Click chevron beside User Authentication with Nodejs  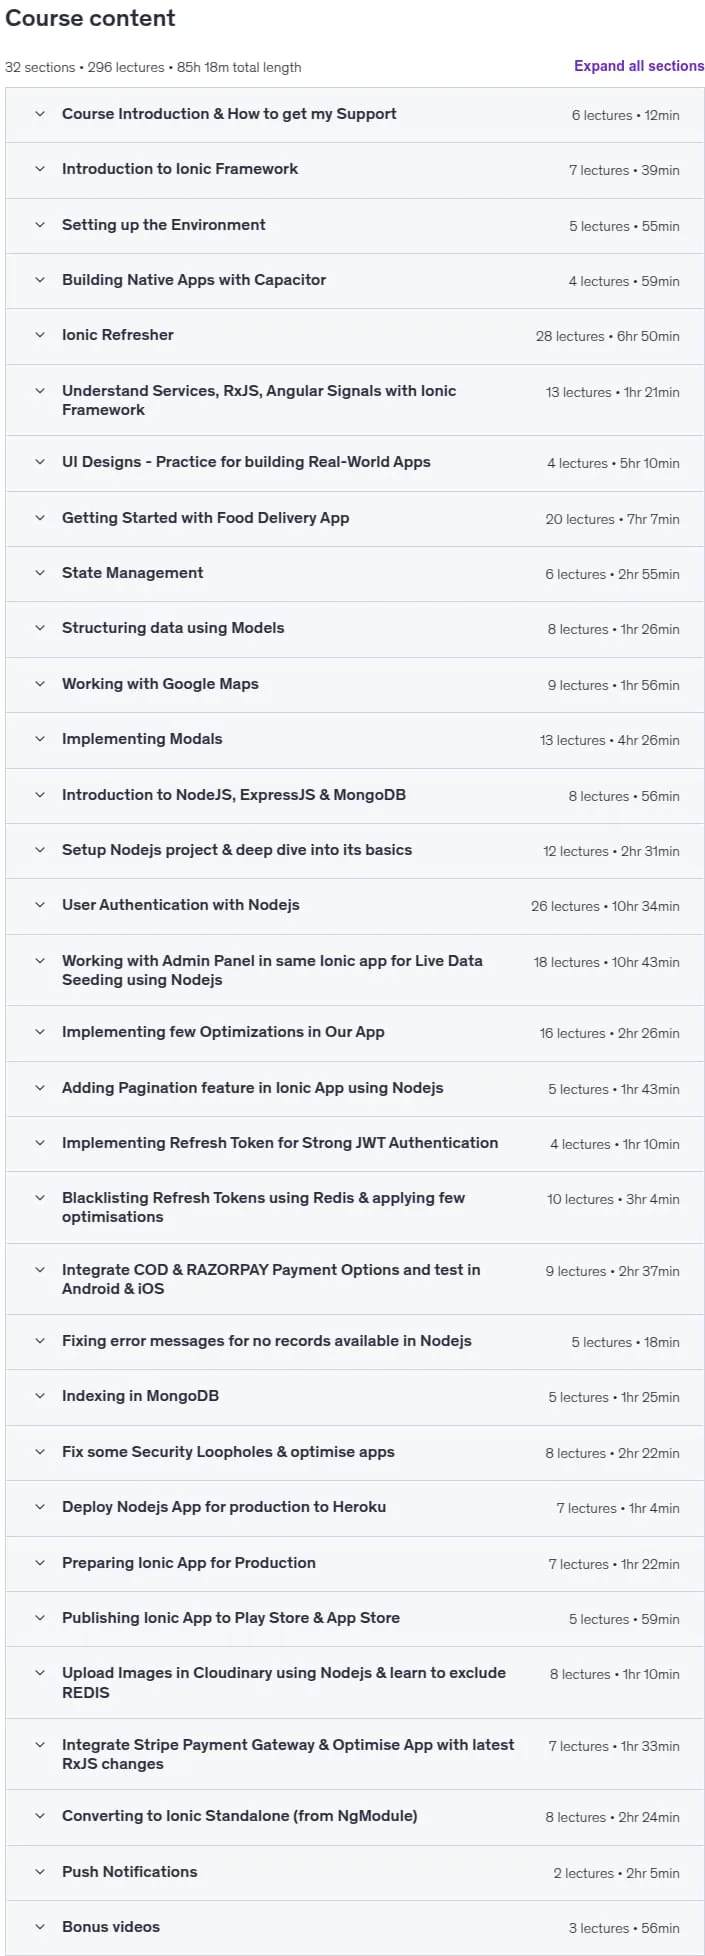(40, 905)
